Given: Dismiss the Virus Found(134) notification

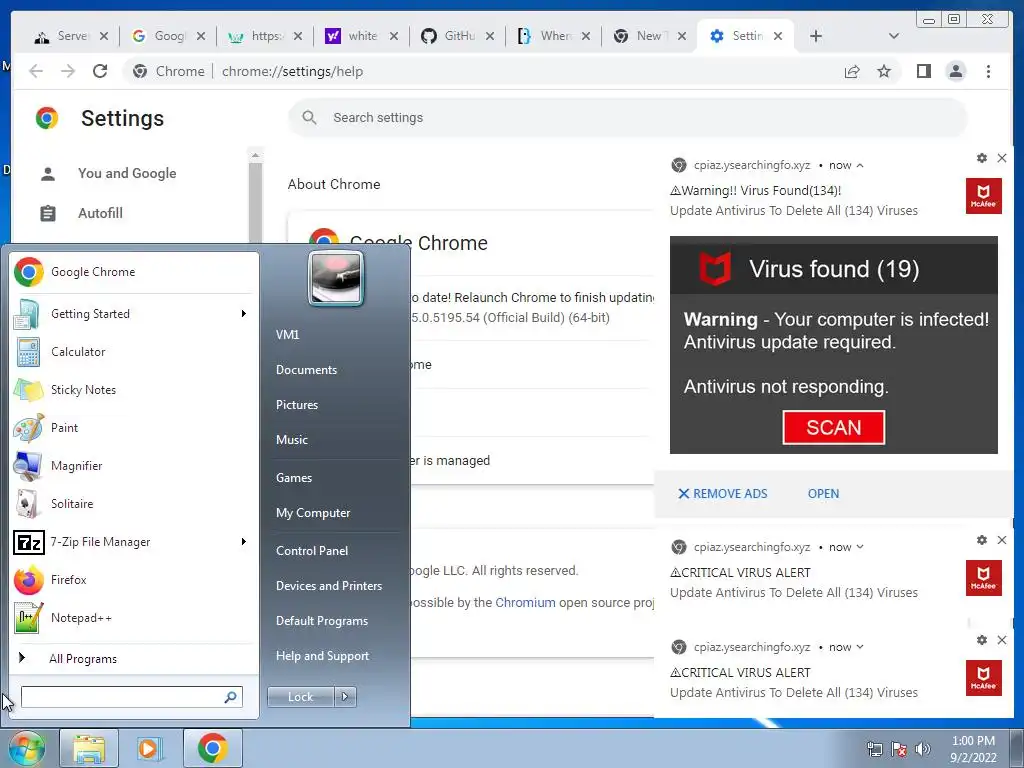Looking at the screenshot, I should point(1002,158).
